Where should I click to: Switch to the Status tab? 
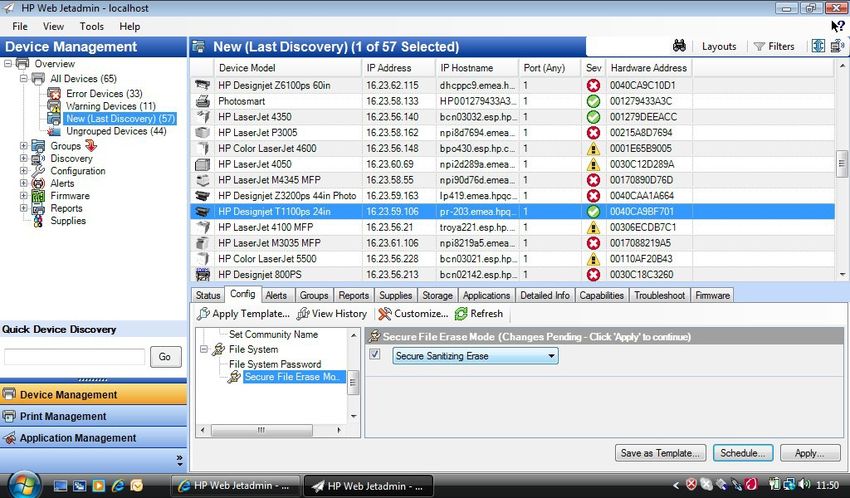(208, 295)
